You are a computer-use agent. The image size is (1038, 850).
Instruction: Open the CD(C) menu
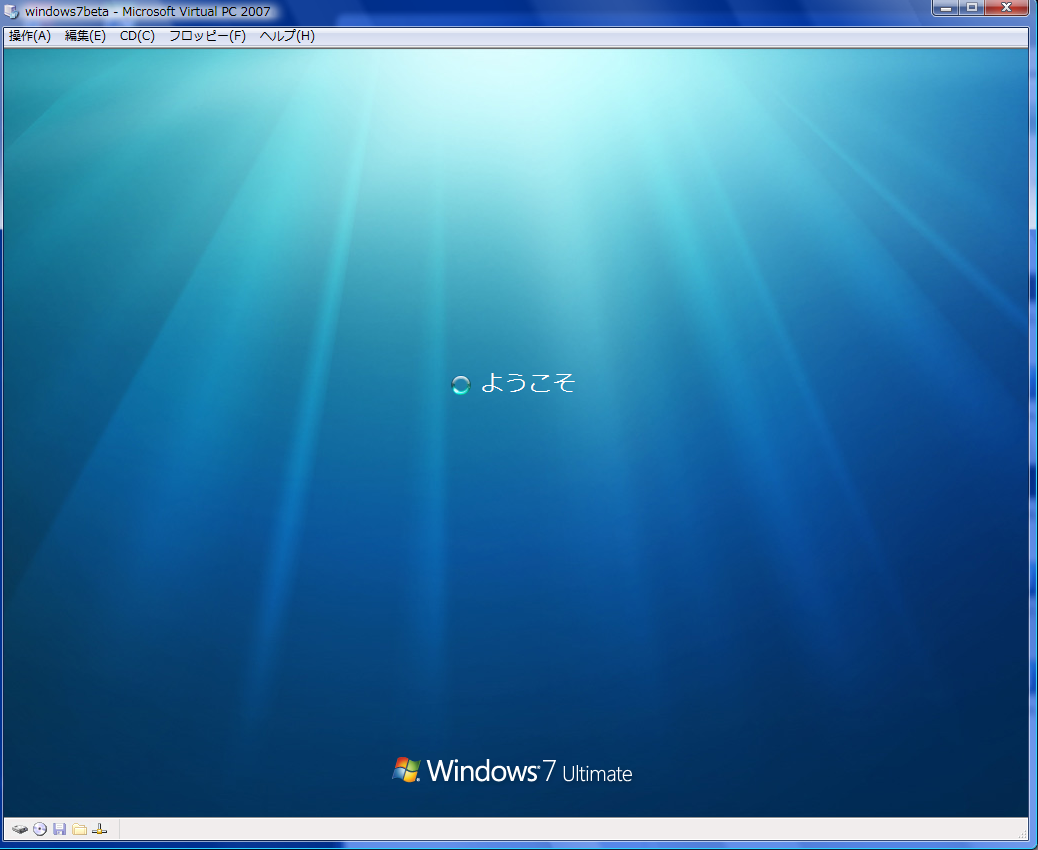tap(137, 36)
